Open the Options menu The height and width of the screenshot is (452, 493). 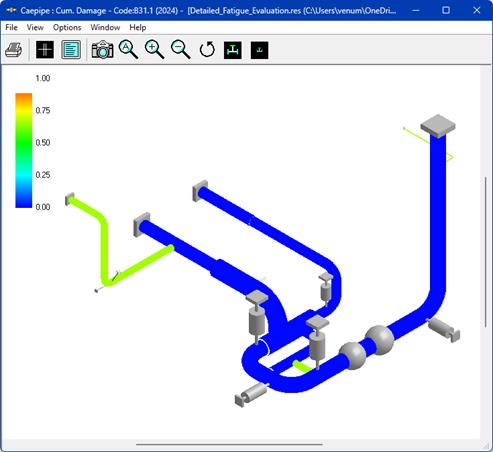(67, 27)
